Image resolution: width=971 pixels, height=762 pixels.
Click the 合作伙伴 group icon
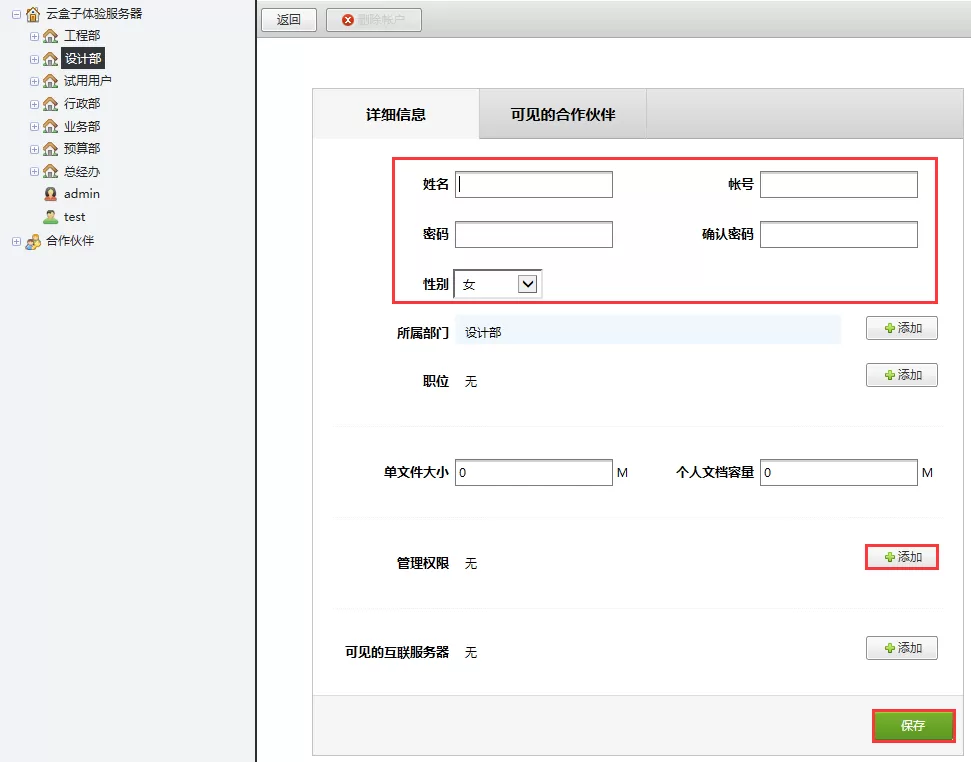click(33, 241)
